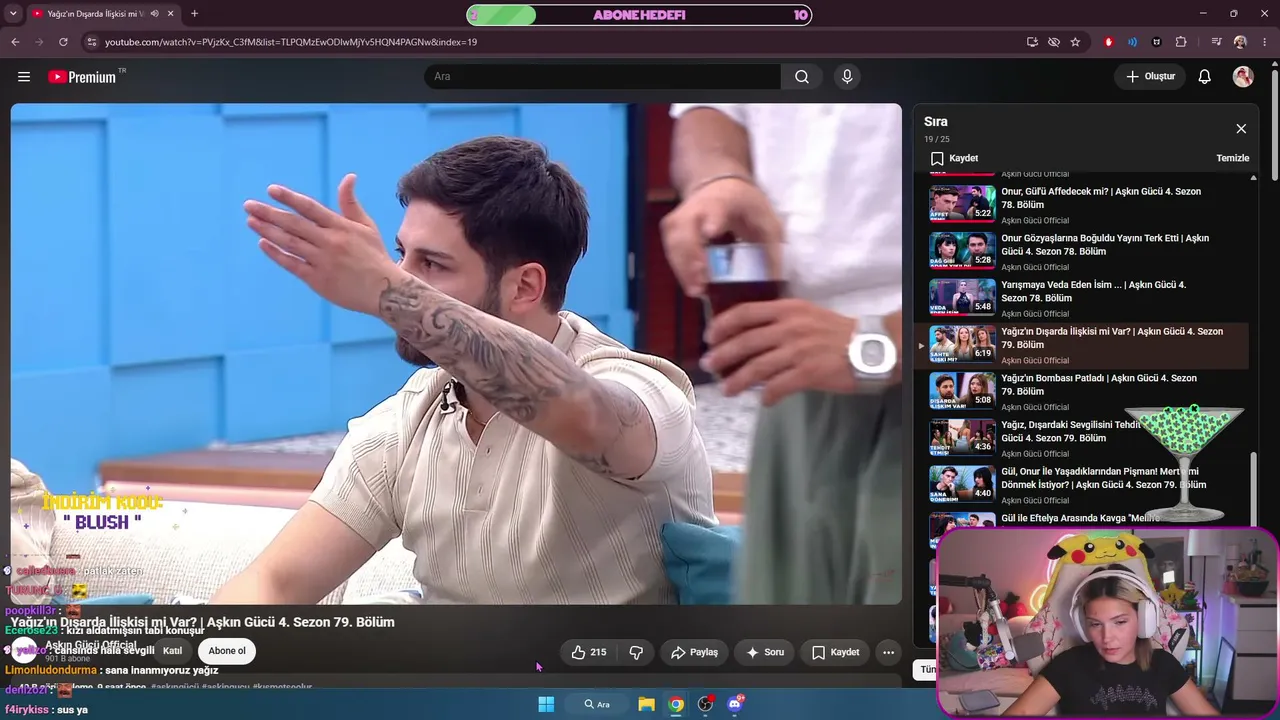This screenshot has height=720, width=1280.
Task: Click the Abone ol subscribe button
Action: (x=227, y=651)
